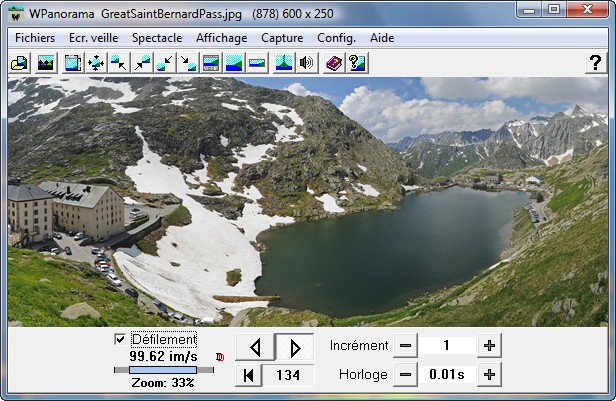616x401 pixels.
Task: Close the WPanorama window
Action: point(587,9)
